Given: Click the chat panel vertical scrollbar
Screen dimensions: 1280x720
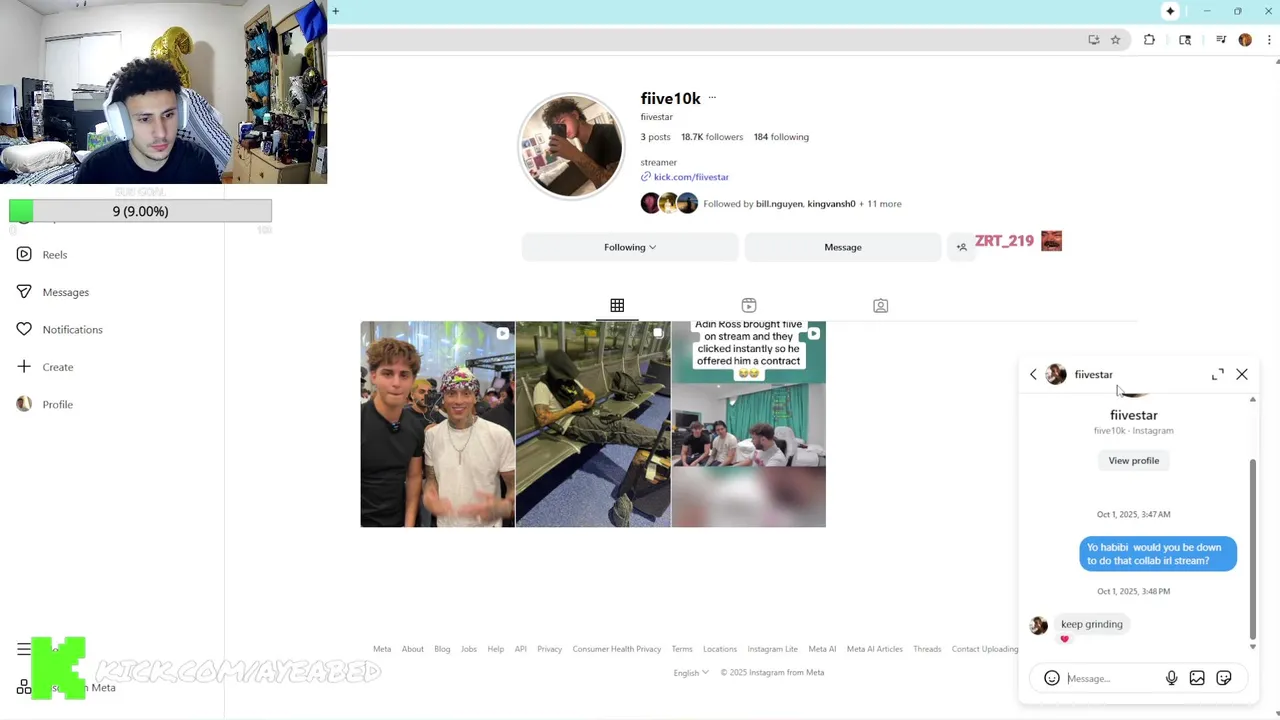Looking at the screenshot, I should (1252, 548).
